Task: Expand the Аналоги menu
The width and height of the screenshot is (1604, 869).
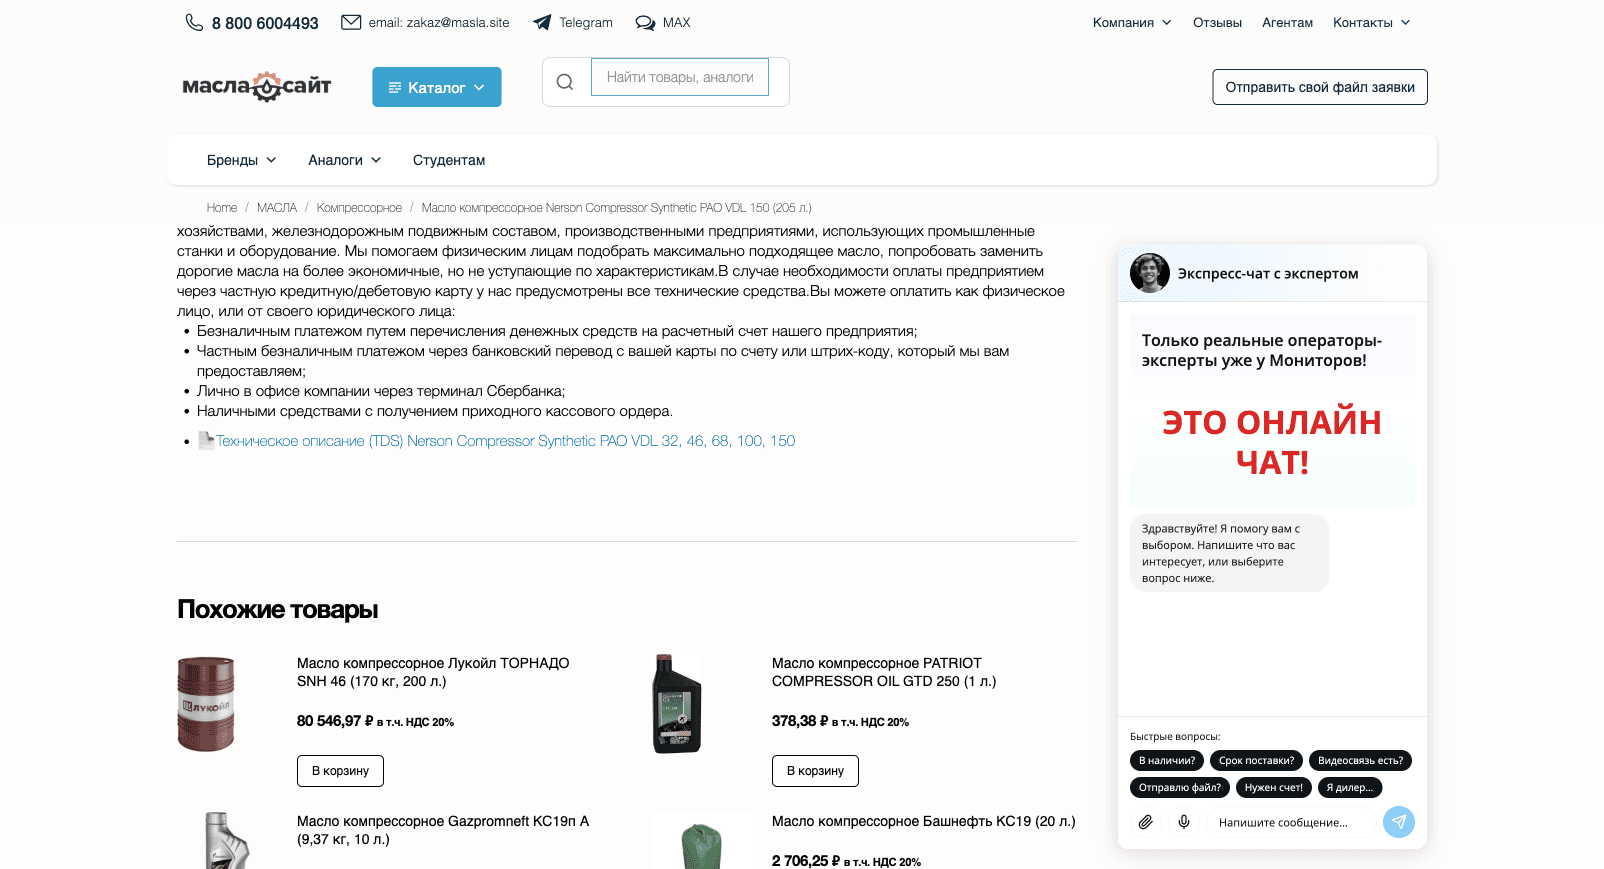Action: (344, 160)
